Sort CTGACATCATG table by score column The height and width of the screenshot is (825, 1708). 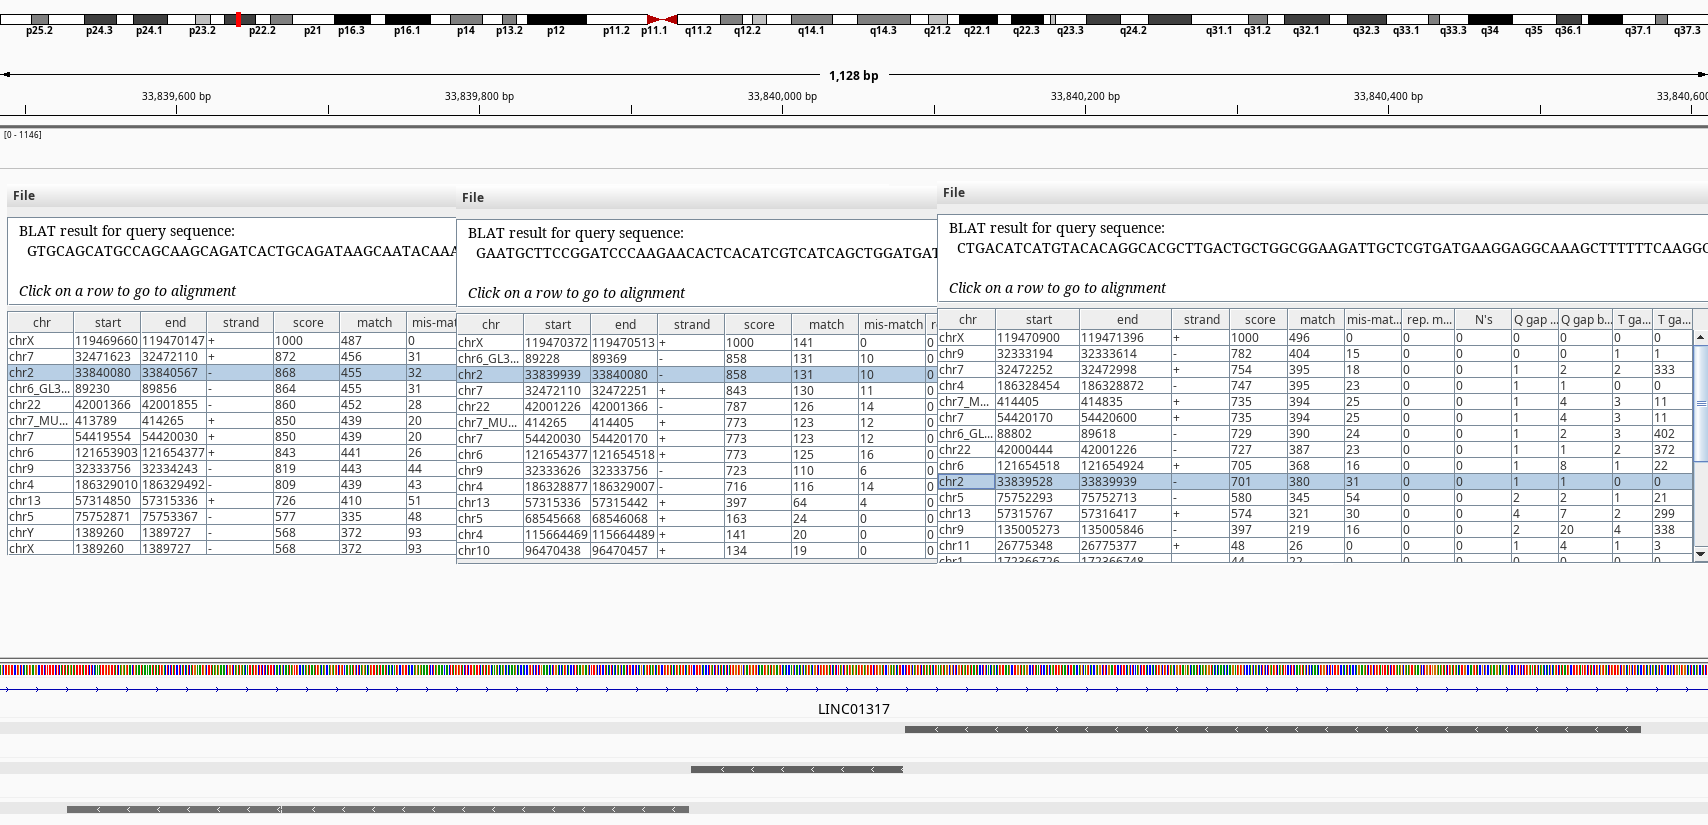[x=1260, y=319]
